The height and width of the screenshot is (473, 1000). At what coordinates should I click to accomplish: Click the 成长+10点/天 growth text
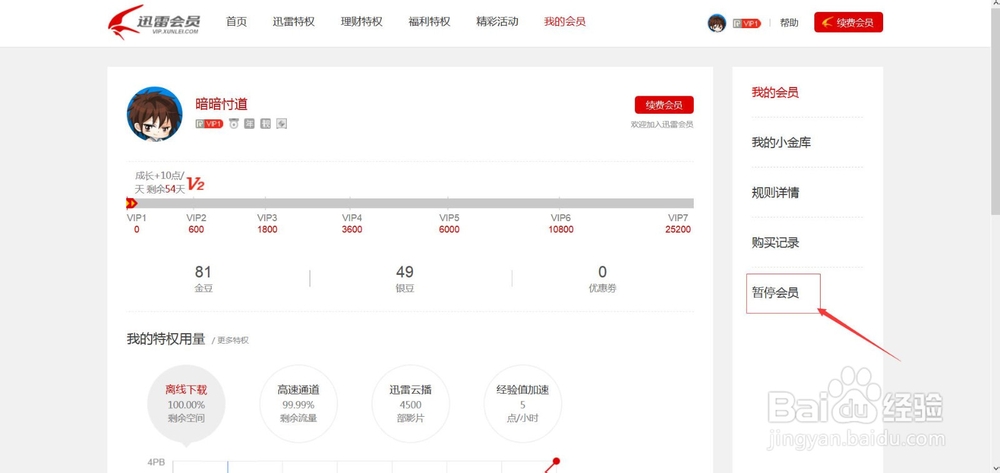pos(159,182)
